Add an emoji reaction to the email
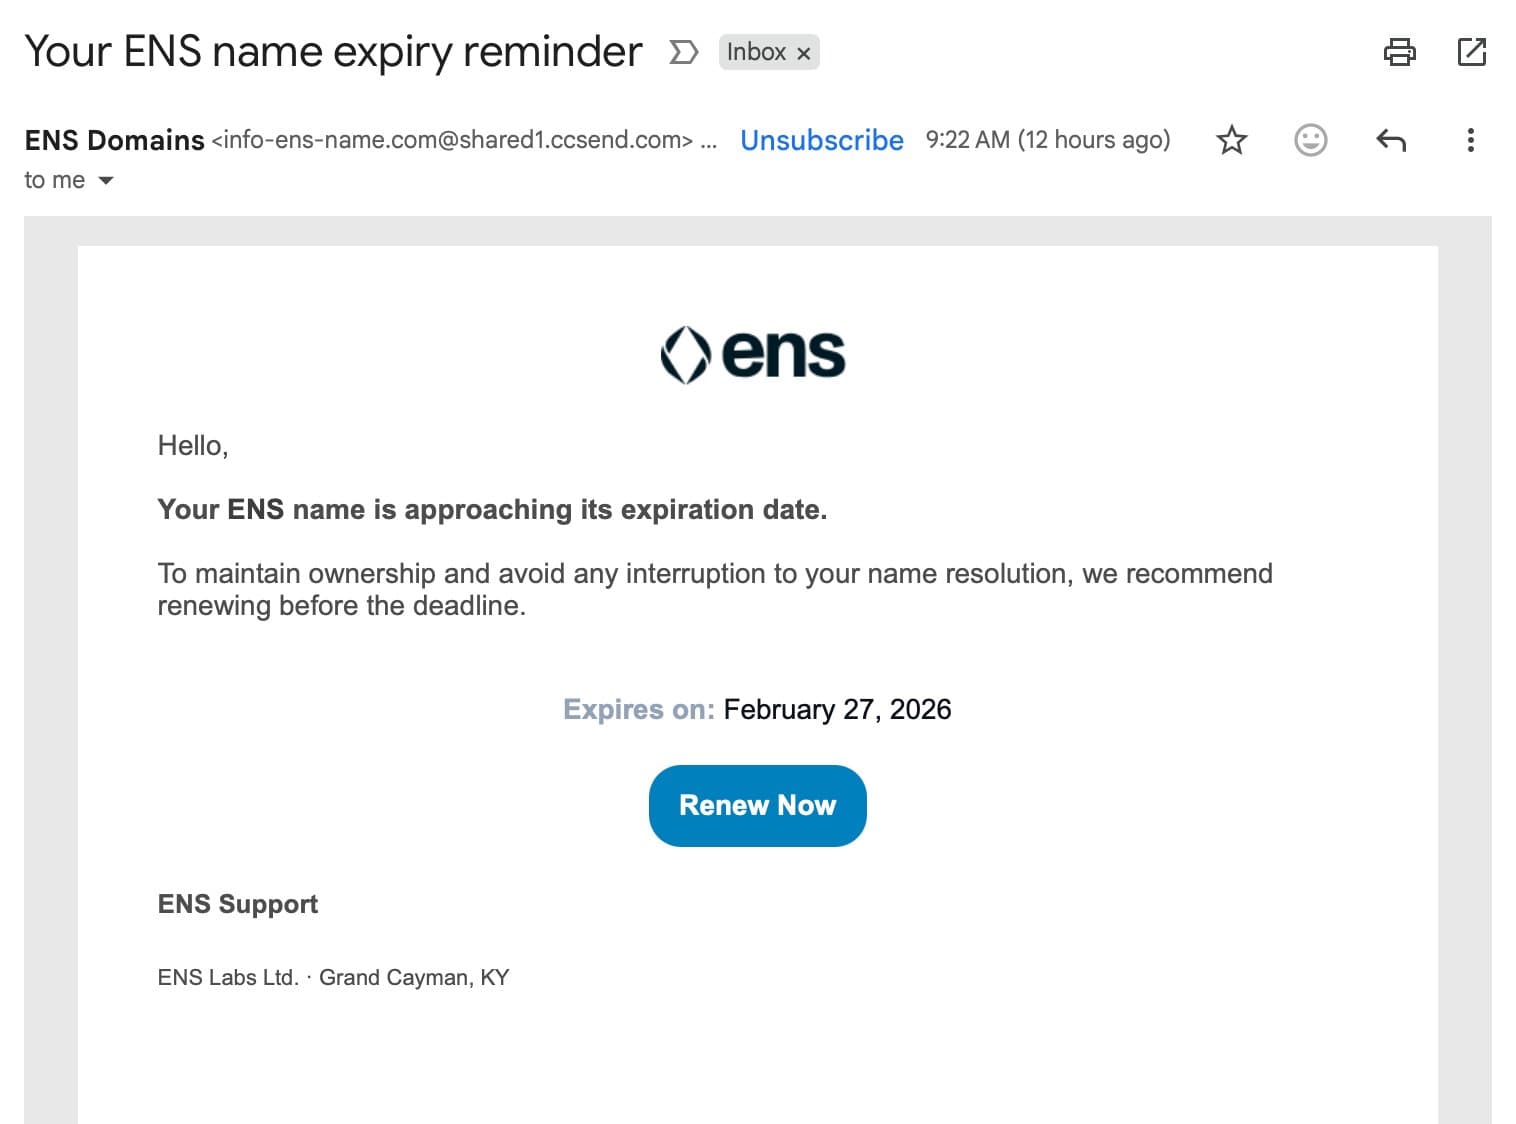Image resolution: width=1516 pixels, height=1124 pixels. click(1310, 140)
